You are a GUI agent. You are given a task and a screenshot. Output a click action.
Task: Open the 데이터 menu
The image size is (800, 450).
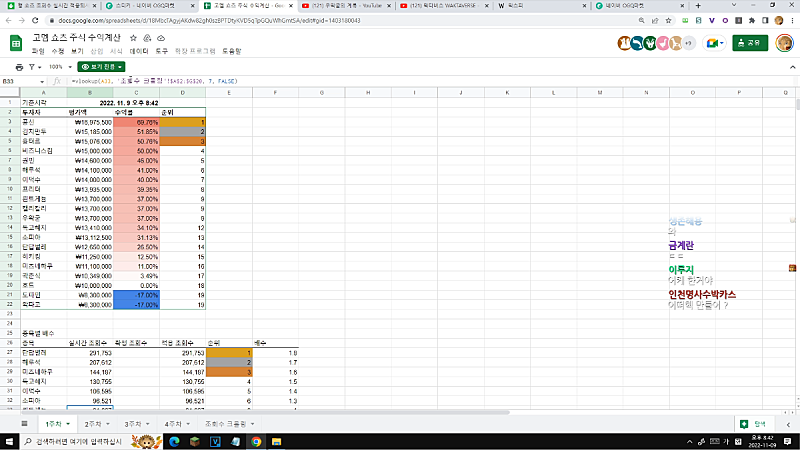tap(139, 51)
